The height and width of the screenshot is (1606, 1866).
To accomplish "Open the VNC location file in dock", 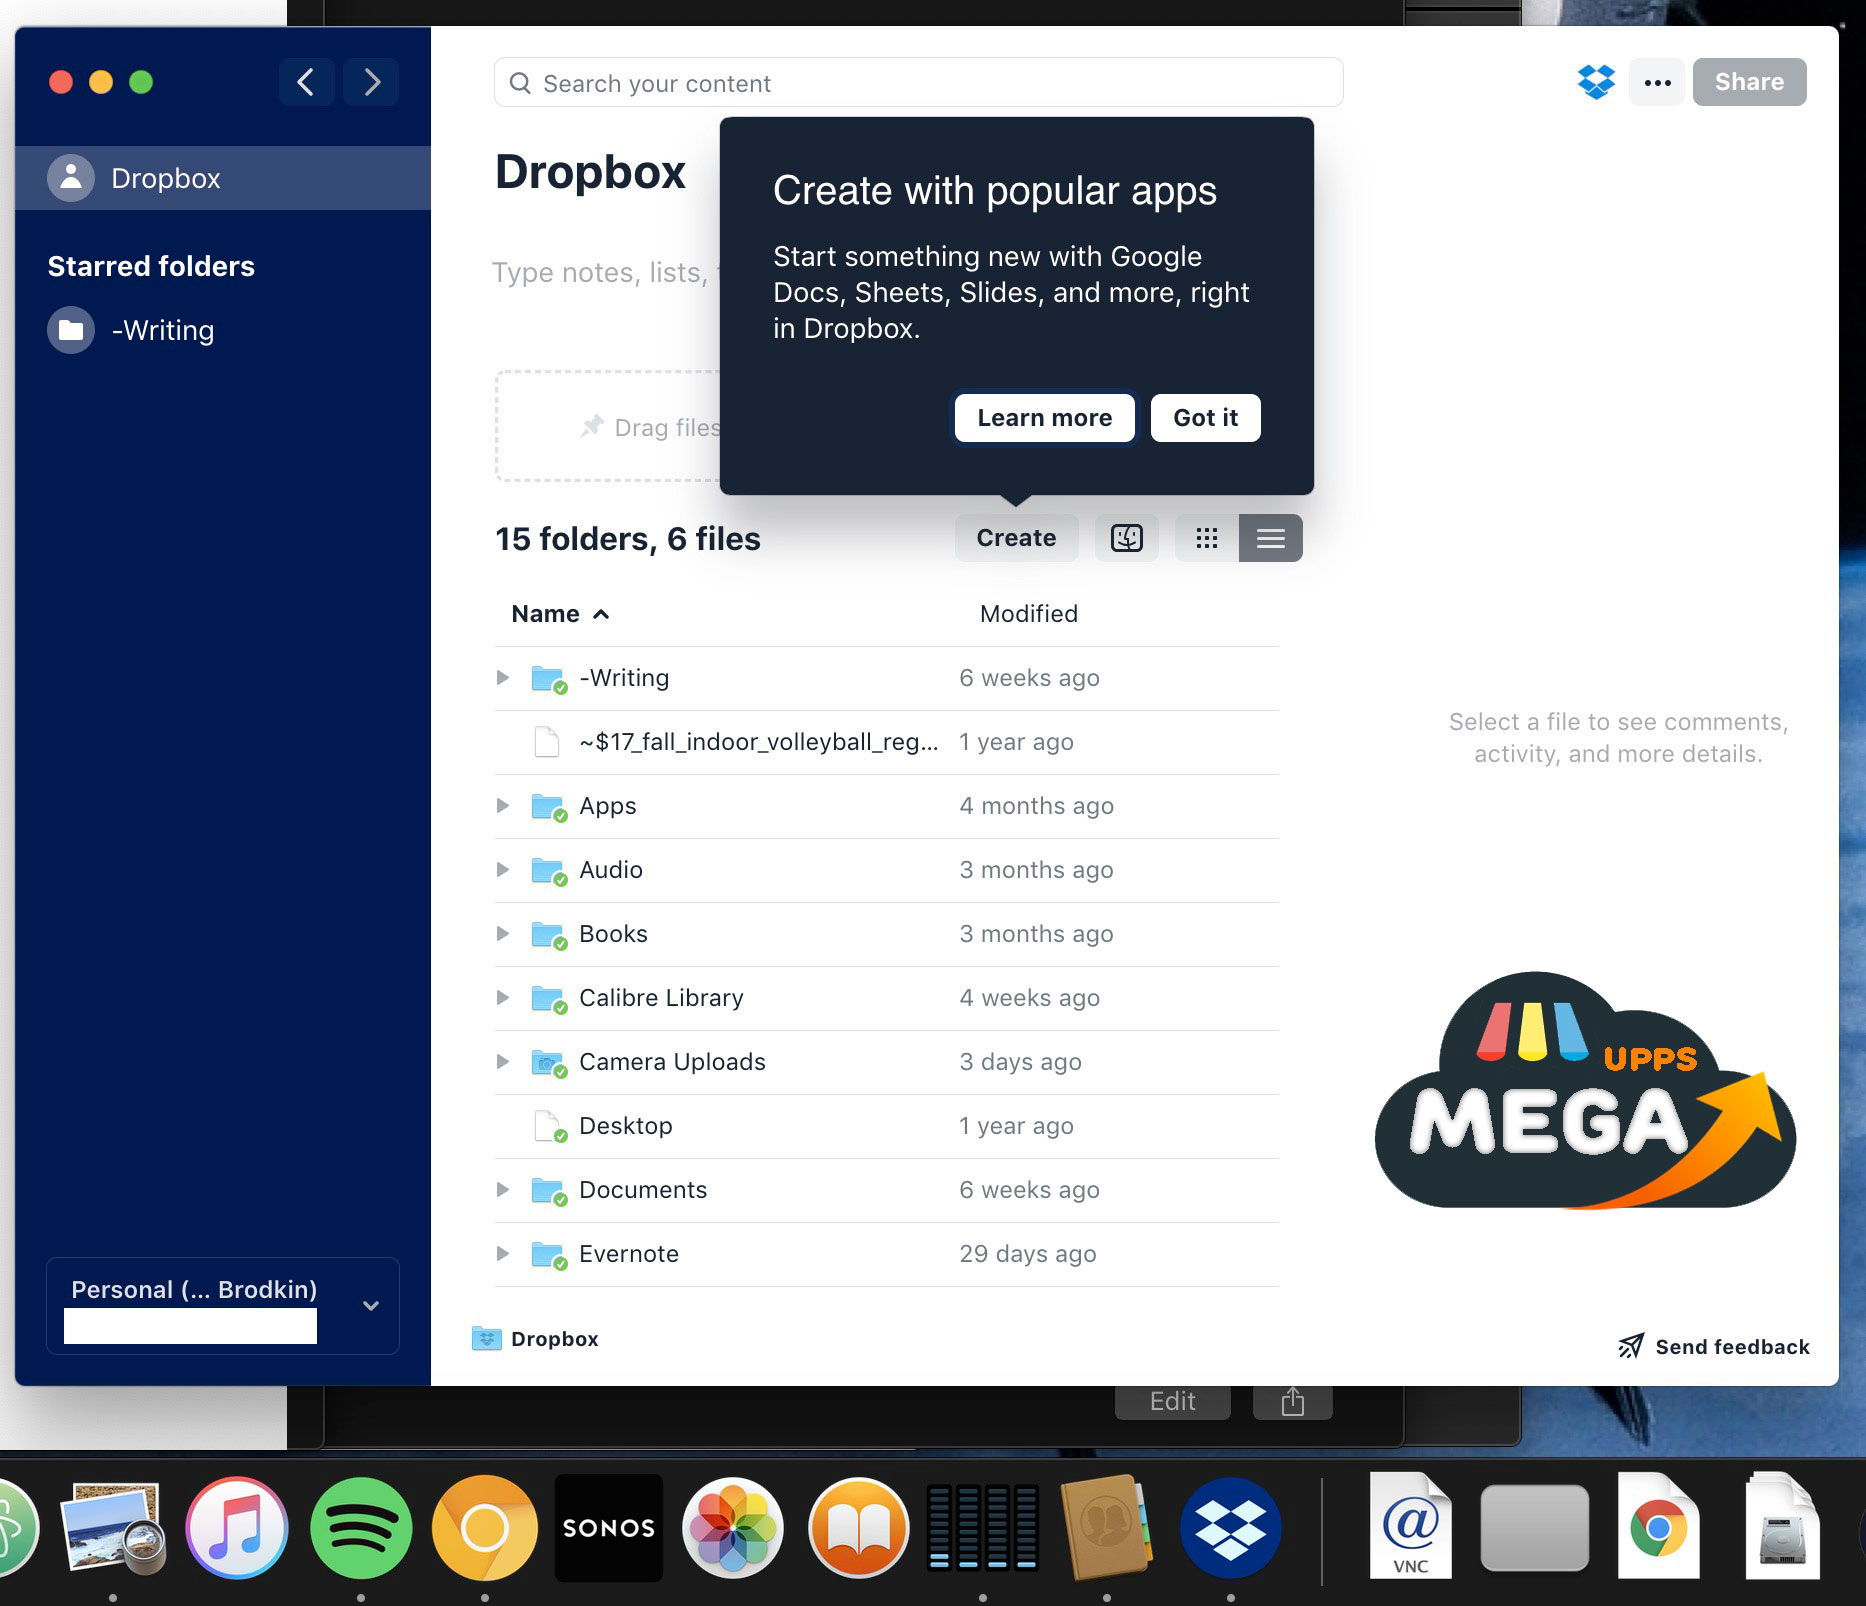I will pyautogui.click(x=1411, y=1526).
